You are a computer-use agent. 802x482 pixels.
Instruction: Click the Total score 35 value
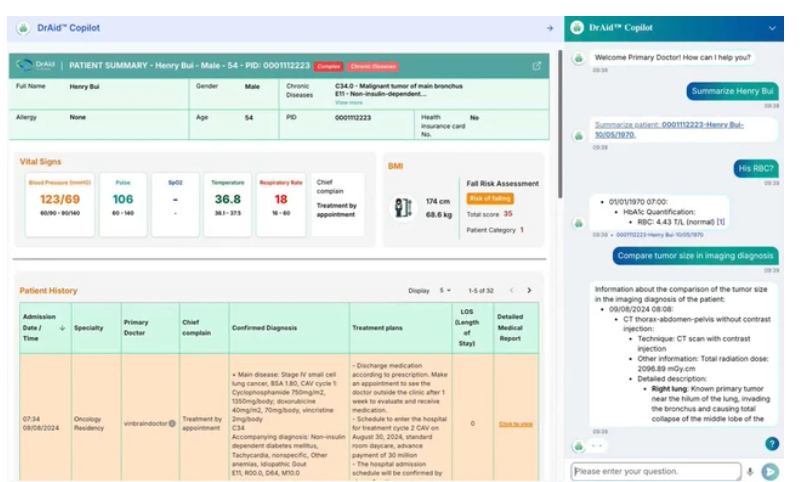[508, 214]
